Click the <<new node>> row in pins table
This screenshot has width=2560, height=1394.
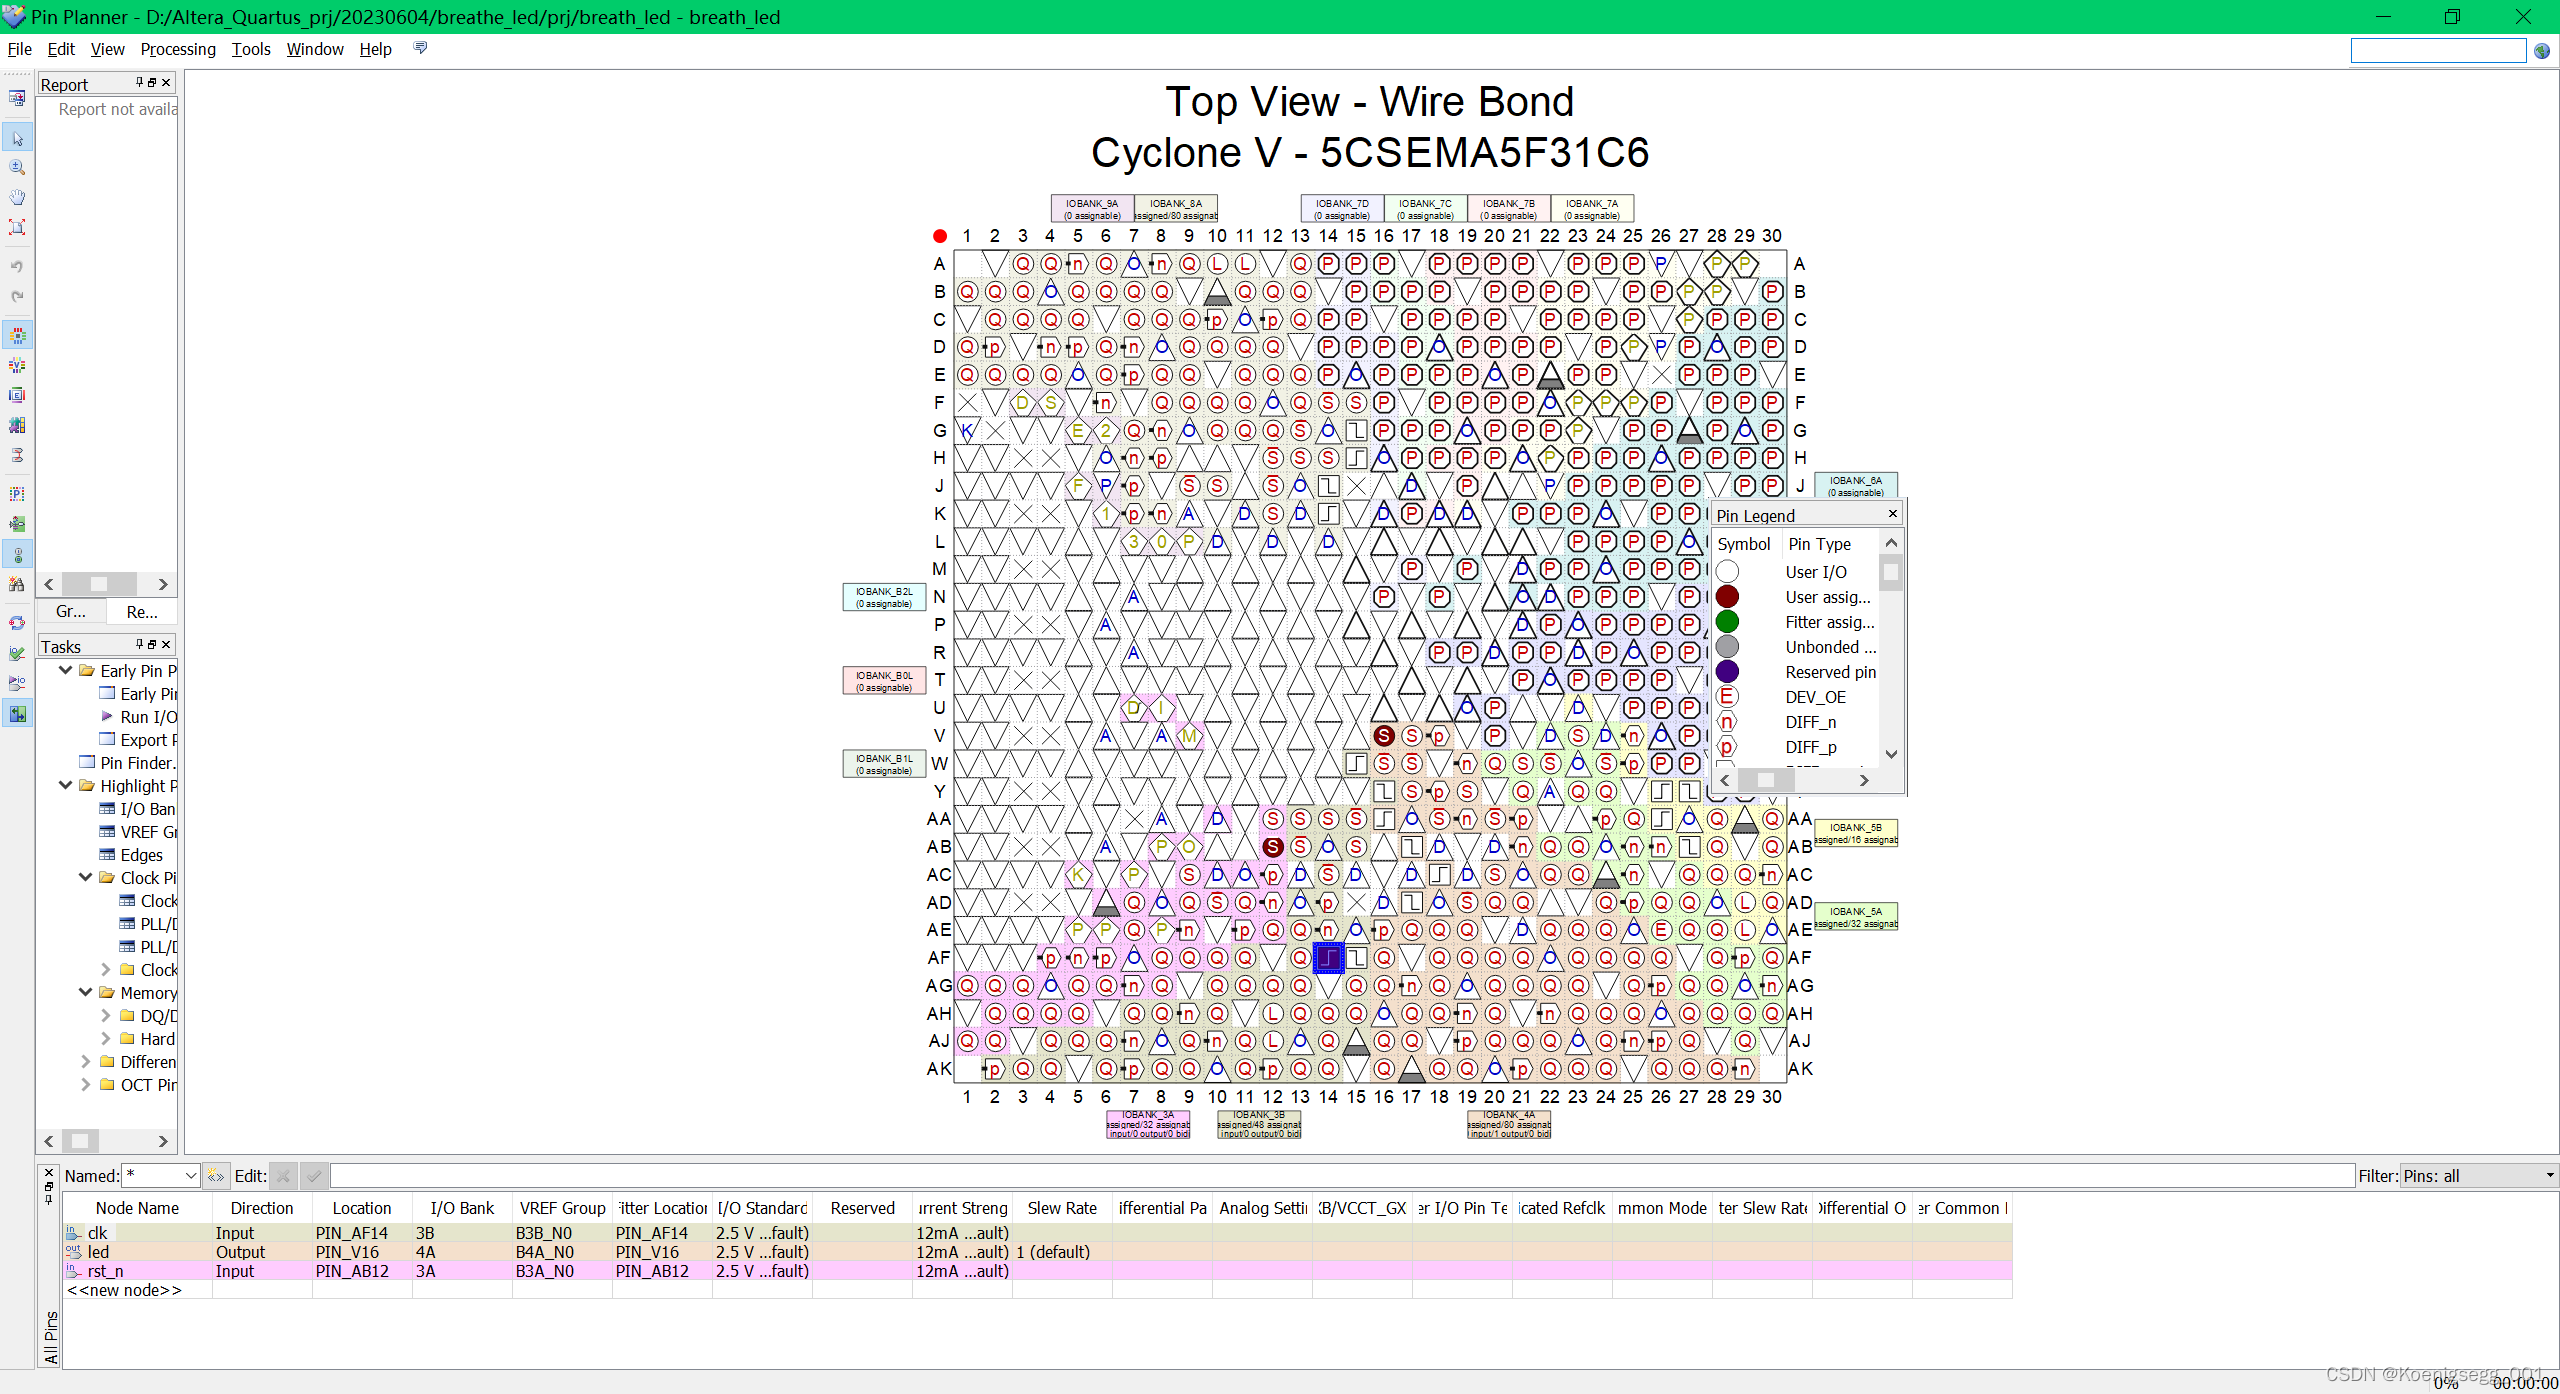pyautogui.click(x=124, y=1289)
